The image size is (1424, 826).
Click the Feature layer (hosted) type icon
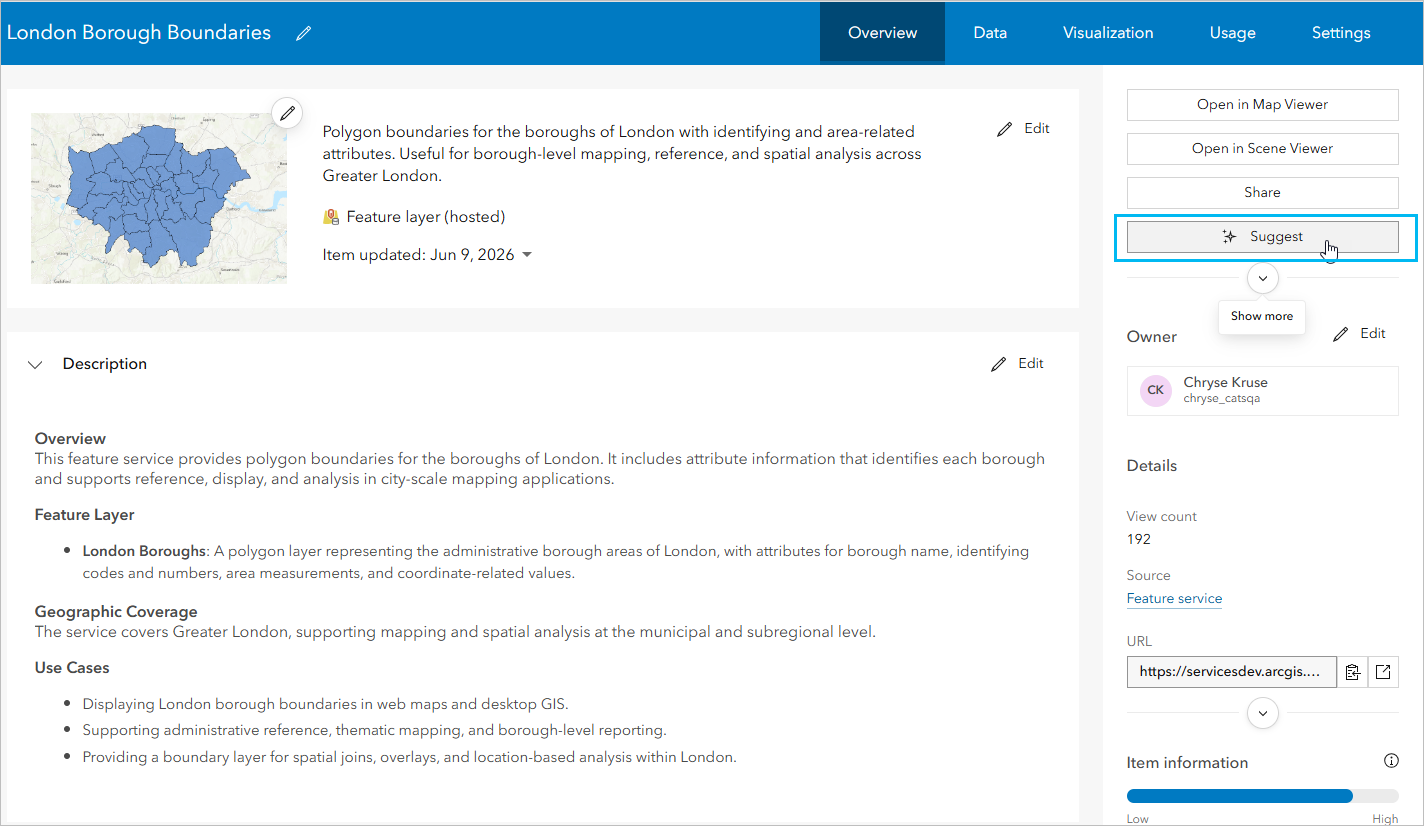pos(331,217)
